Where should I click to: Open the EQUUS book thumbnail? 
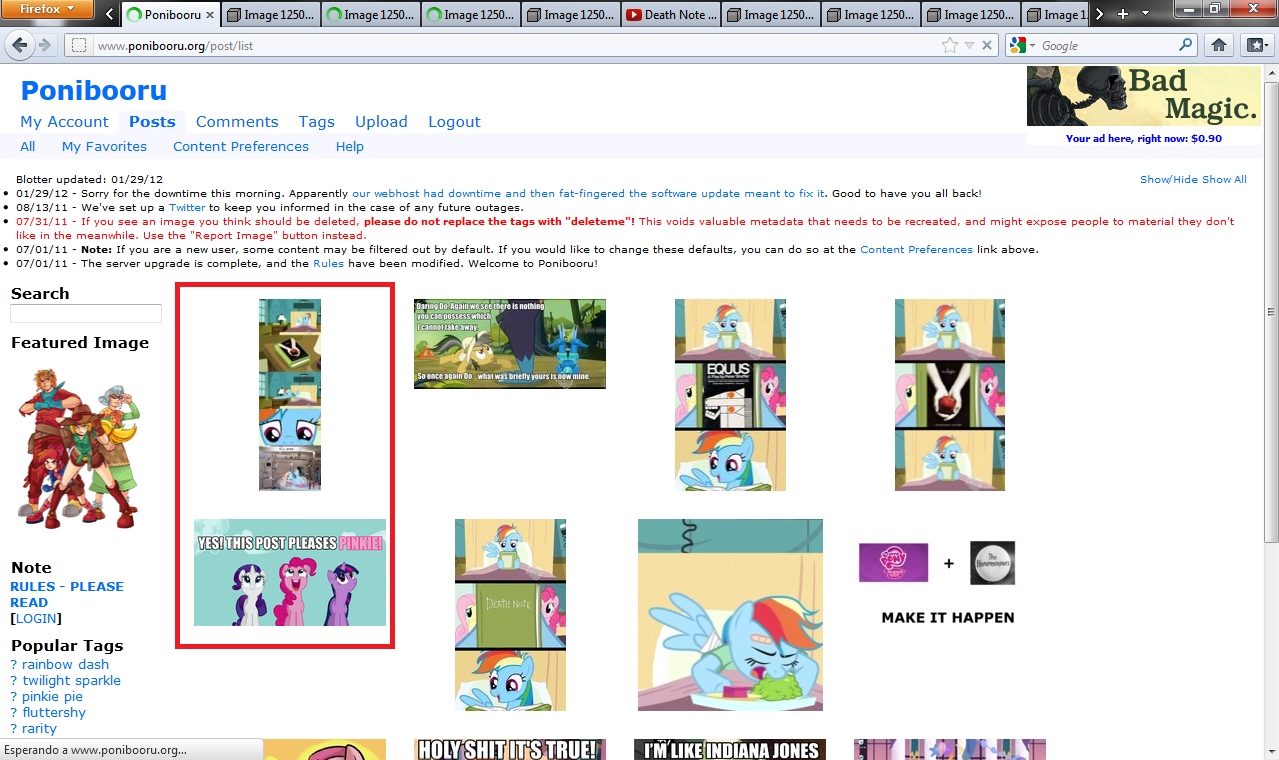tap(730, 394)
